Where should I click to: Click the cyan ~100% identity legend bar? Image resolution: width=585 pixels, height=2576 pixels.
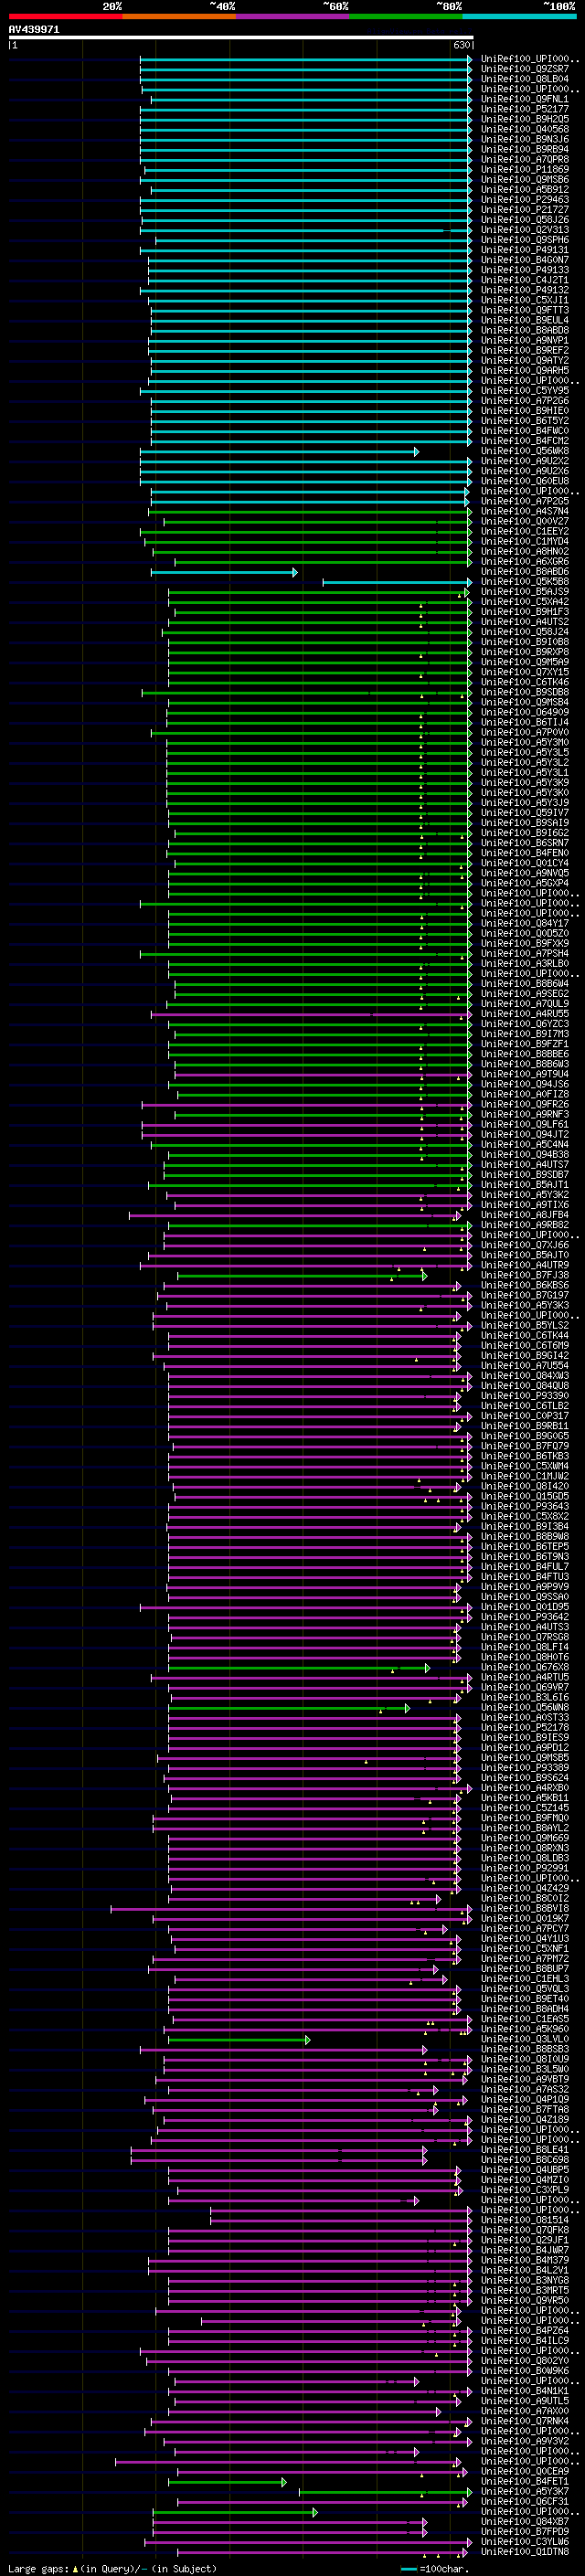pos(519,16)
